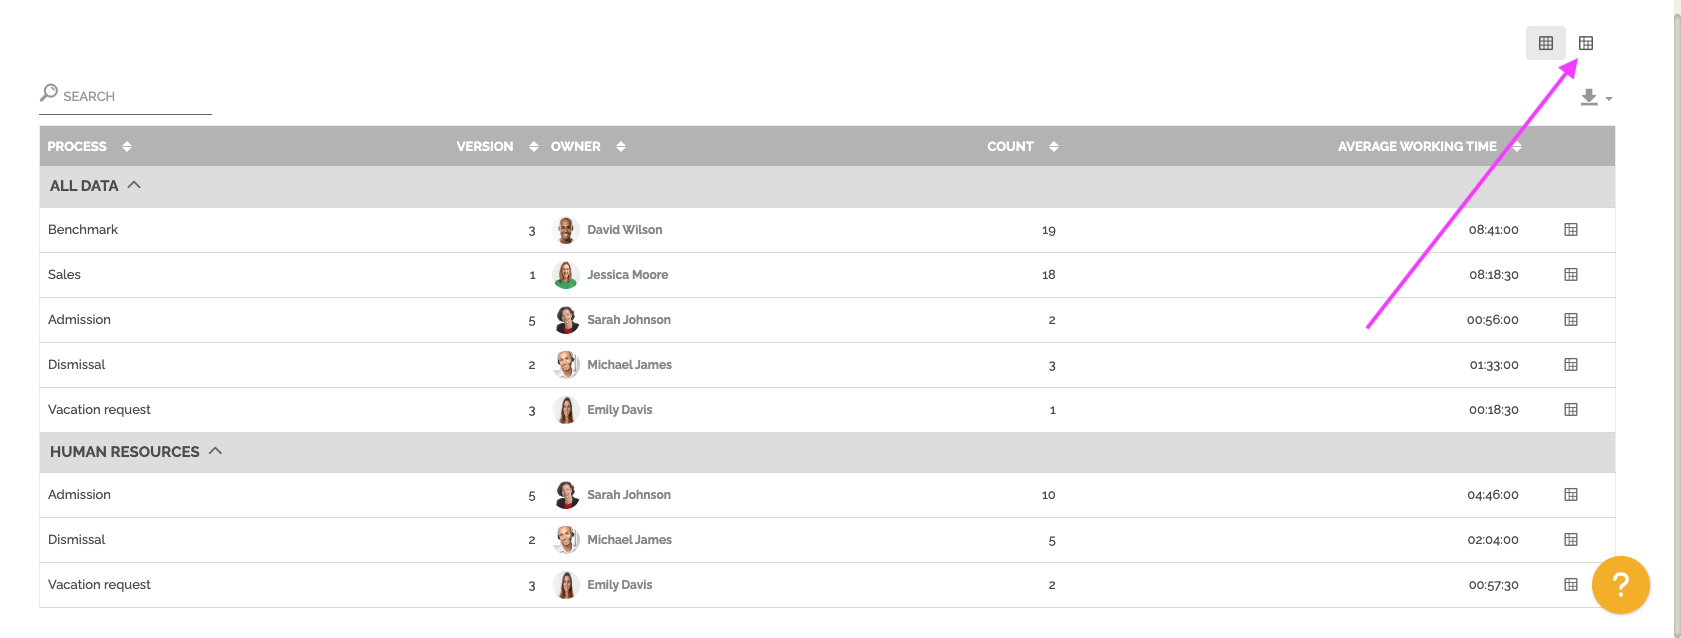The width and height of the screenshot is (1681, 638).
Task: Collapse the ALL DATA group
Action: pyautogui.click(x=134, y=185)
